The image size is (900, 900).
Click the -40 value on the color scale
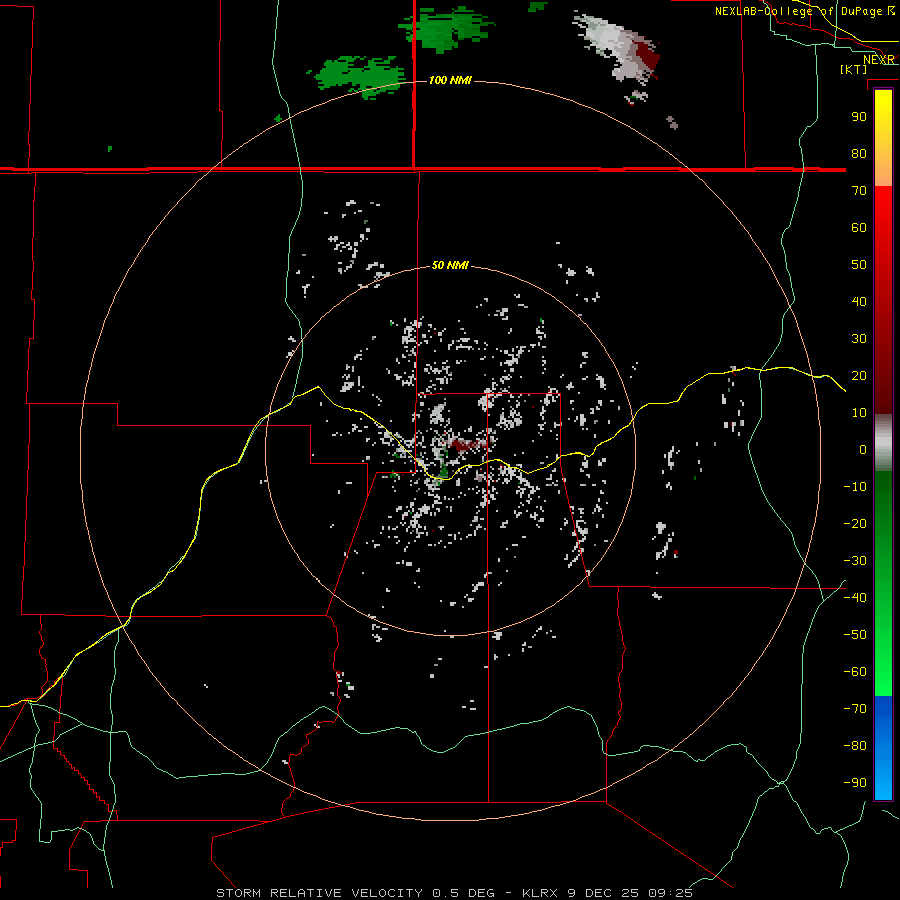coord(855,598)
